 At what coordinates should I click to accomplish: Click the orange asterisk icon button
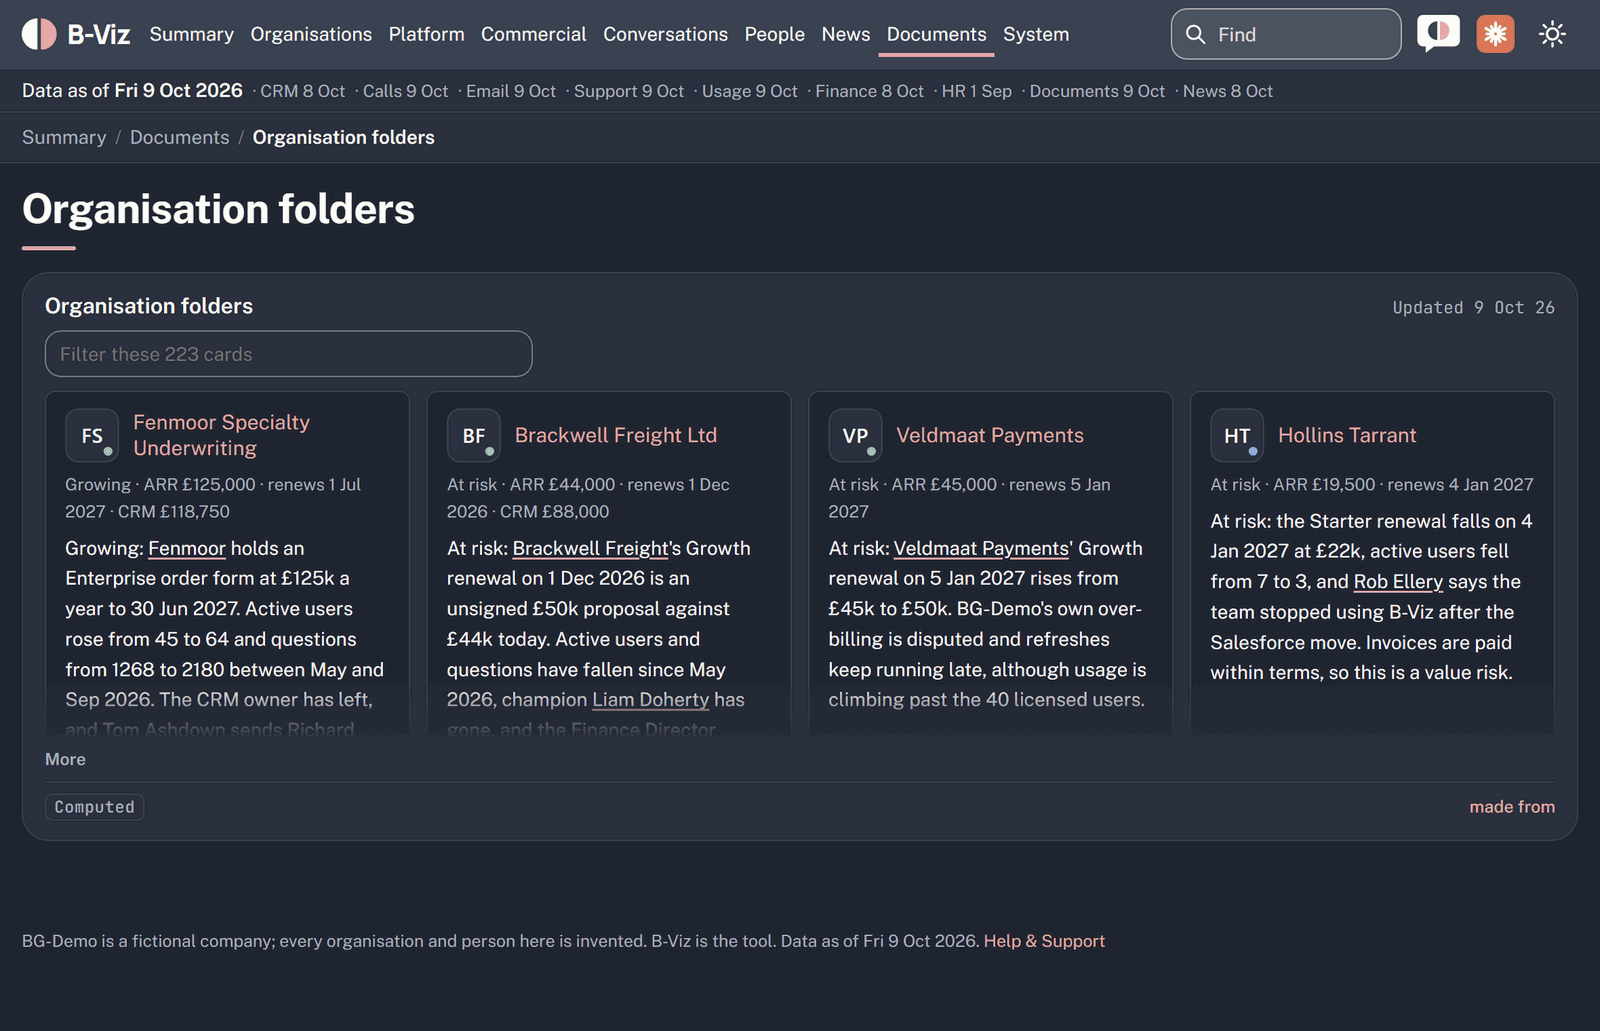(x=1495, y=34)
